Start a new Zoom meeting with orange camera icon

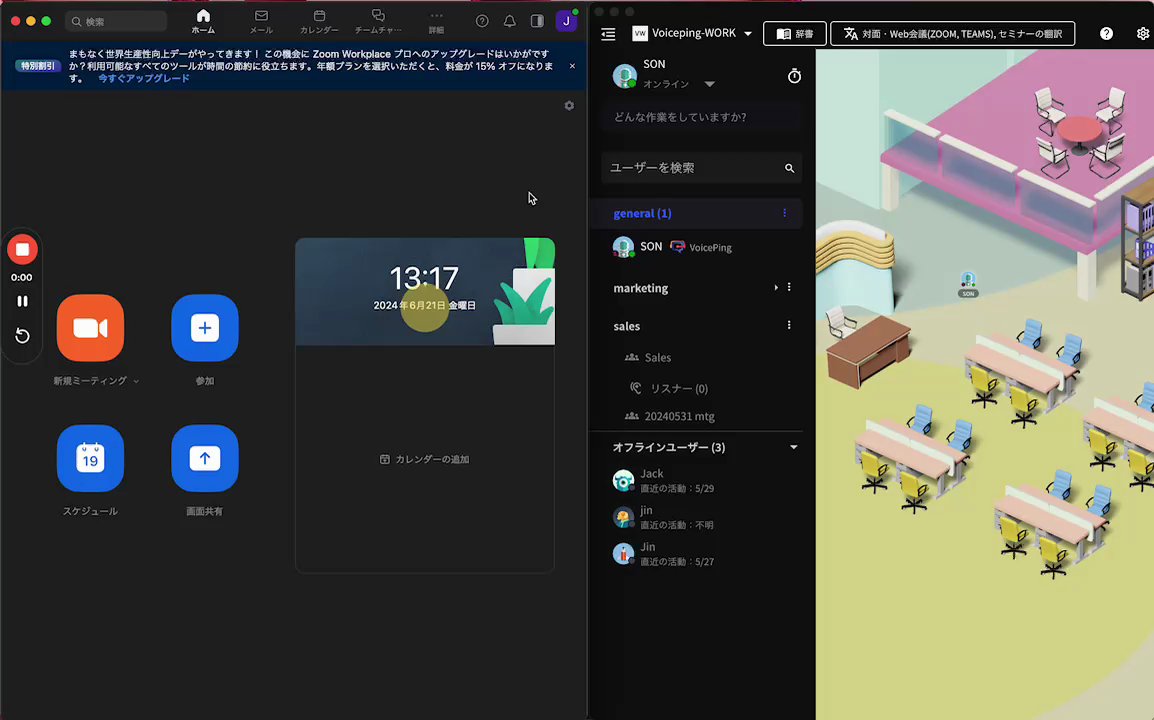pos(90,328)
